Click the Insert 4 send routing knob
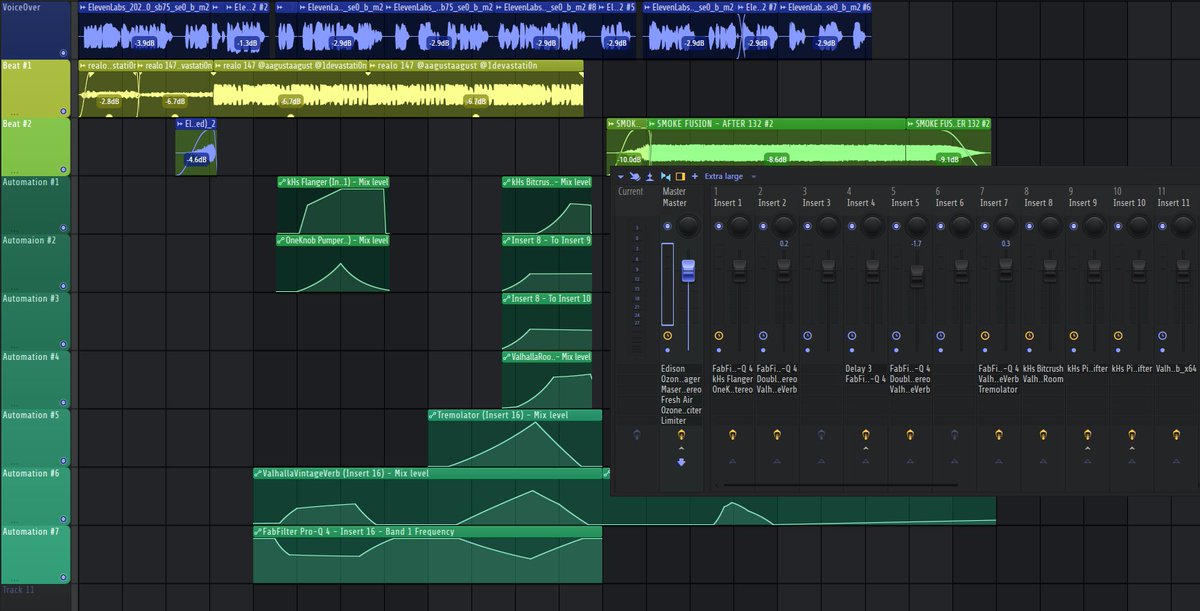 coord(865,434)
